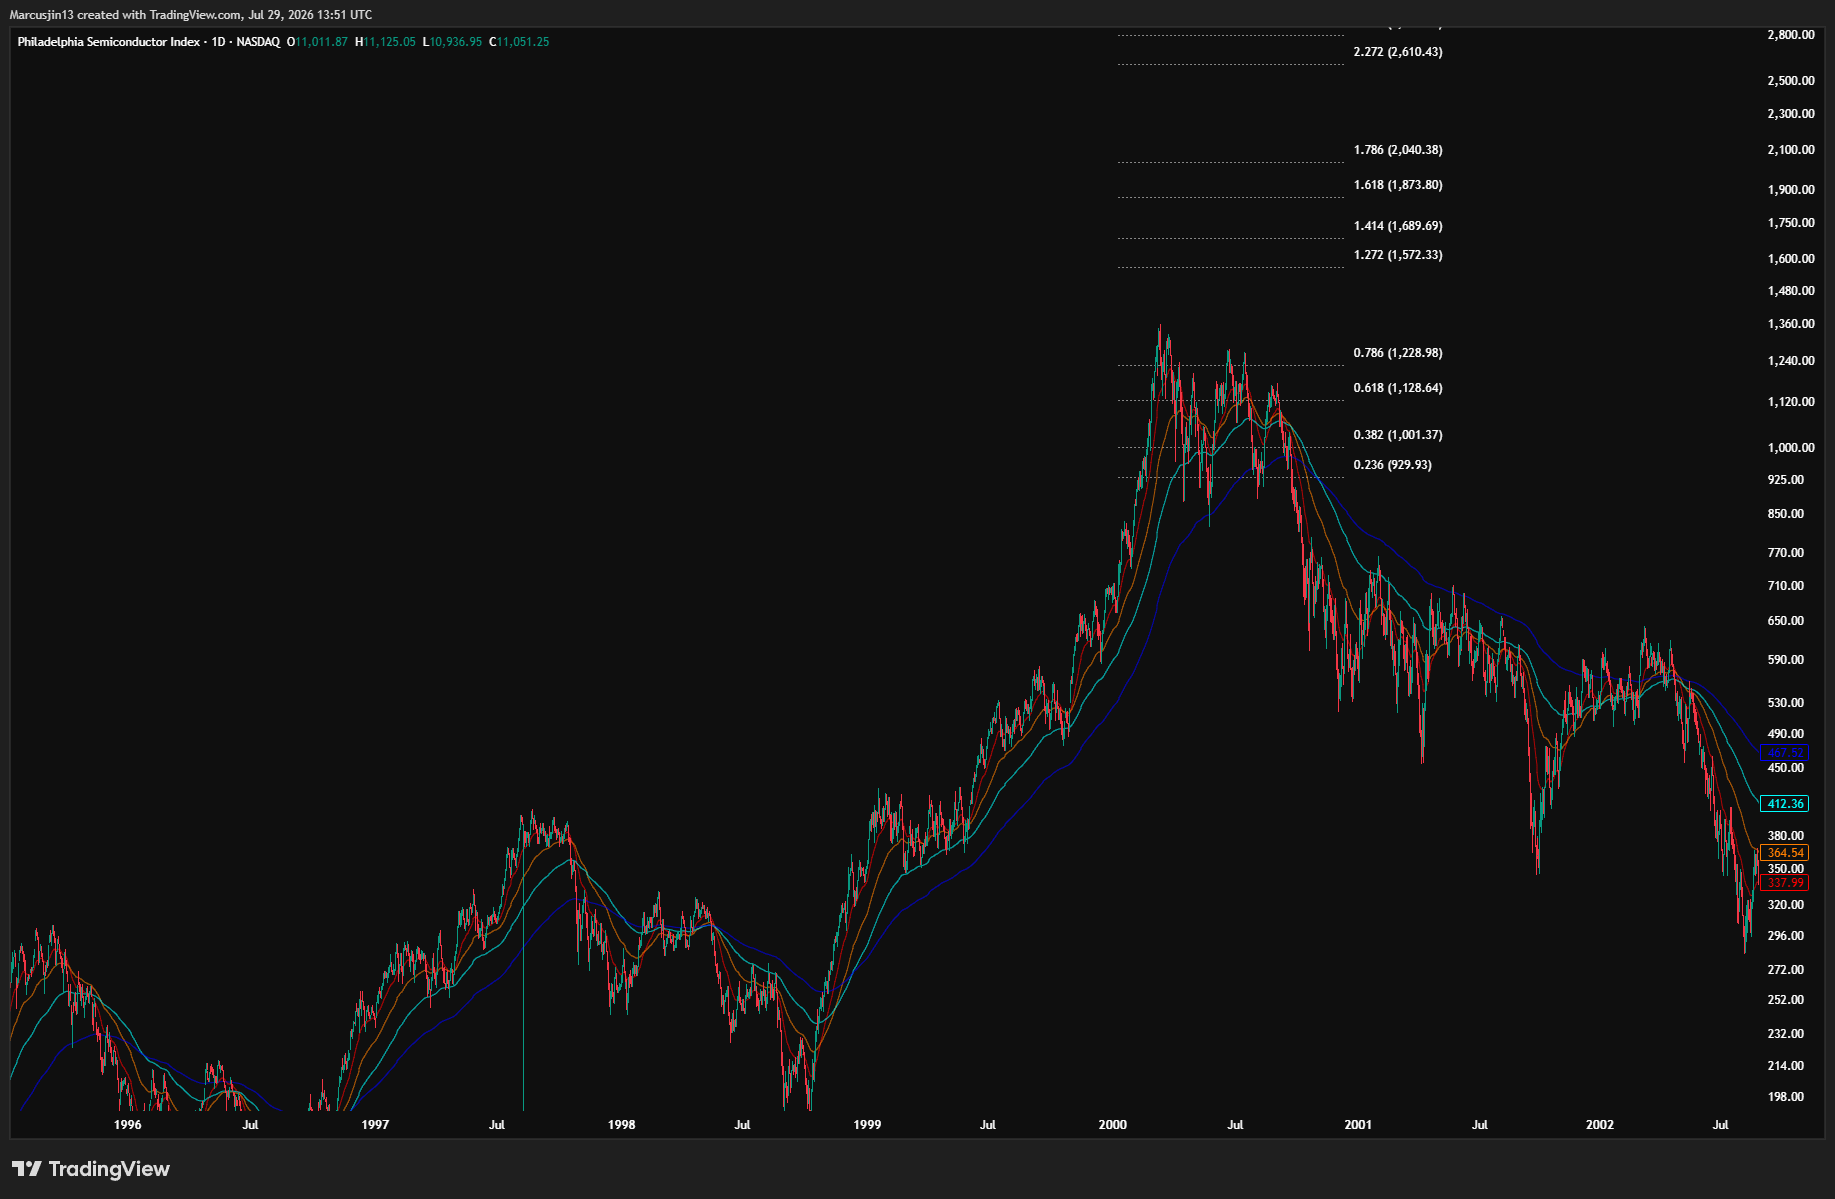Click the 1996 label on the time axis
This screenshot has height=1199, width=1835.
coord(128,1125)
